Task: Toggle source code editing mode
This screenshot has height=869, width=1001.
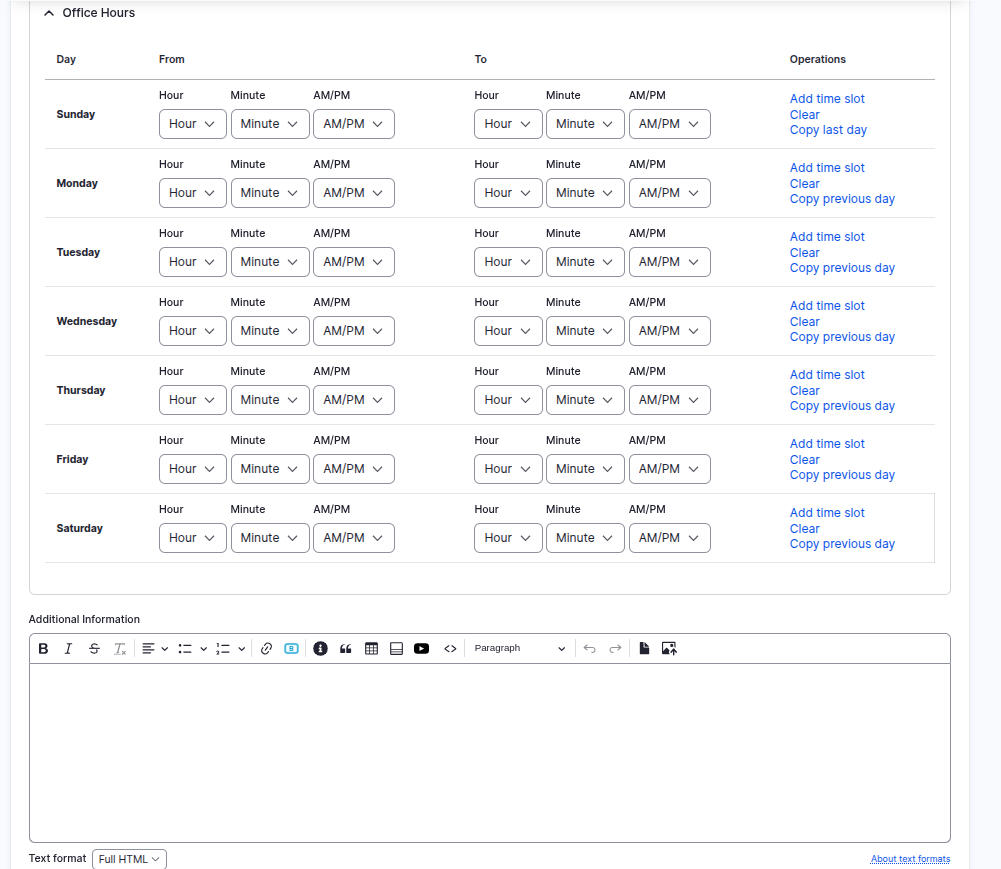Action: coord(450,649)
